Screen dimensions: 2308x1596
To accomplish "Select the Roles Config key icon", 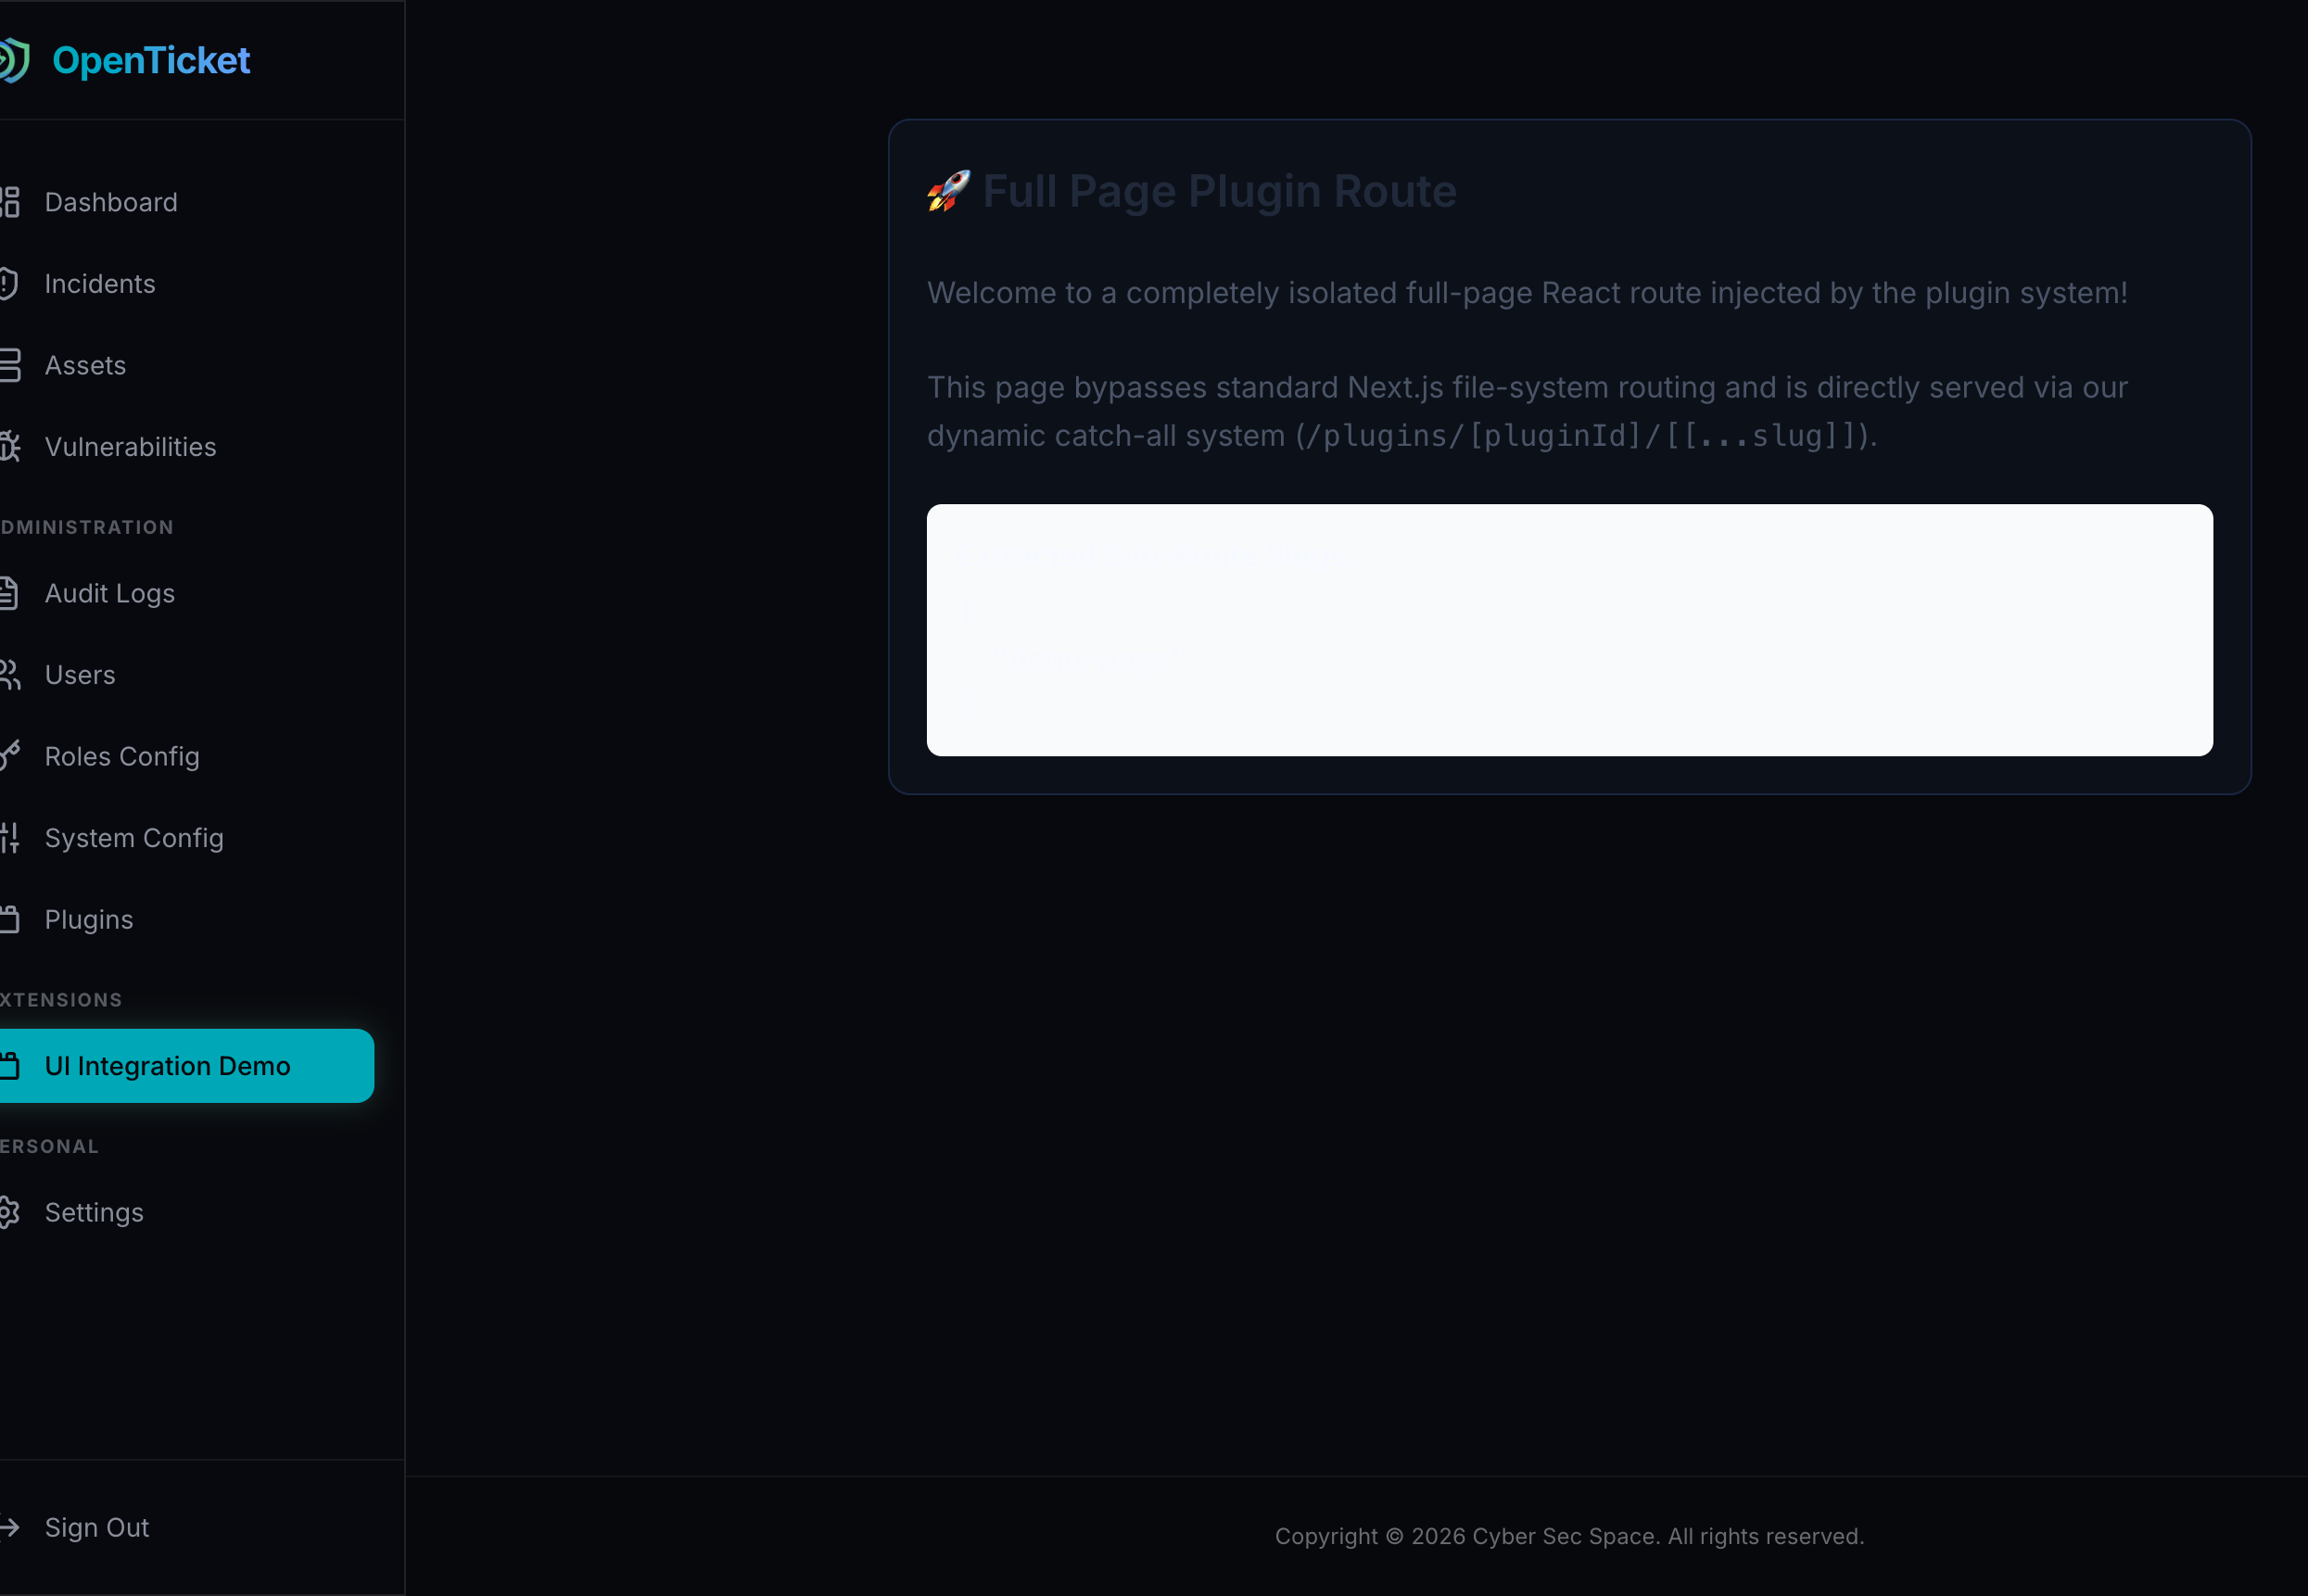I will click(x=9, y=756).
